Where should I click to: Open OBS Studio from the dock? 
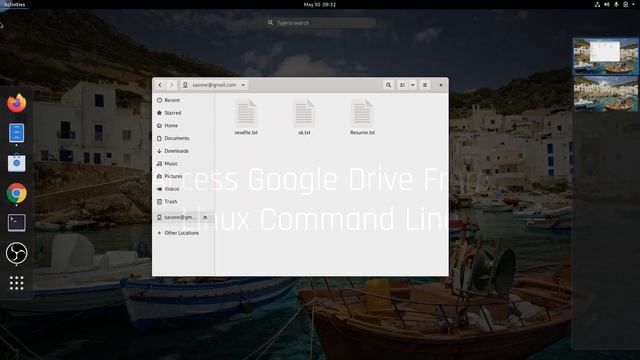tap(16, 253)
